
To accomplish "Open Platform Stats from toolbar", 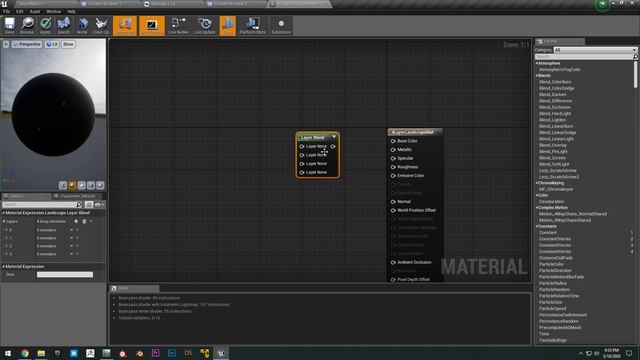I will coord(252,26).
